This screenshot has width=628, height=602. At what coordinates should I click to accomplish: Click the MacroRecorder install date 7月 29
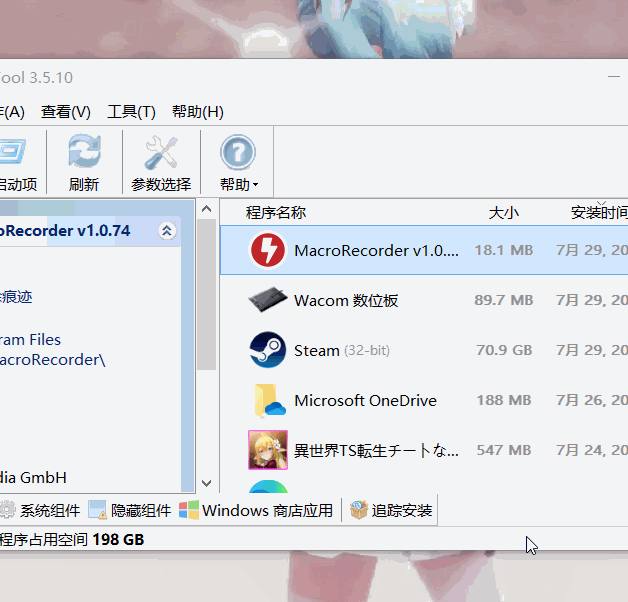pyautogui.click(x=592, y=250)
